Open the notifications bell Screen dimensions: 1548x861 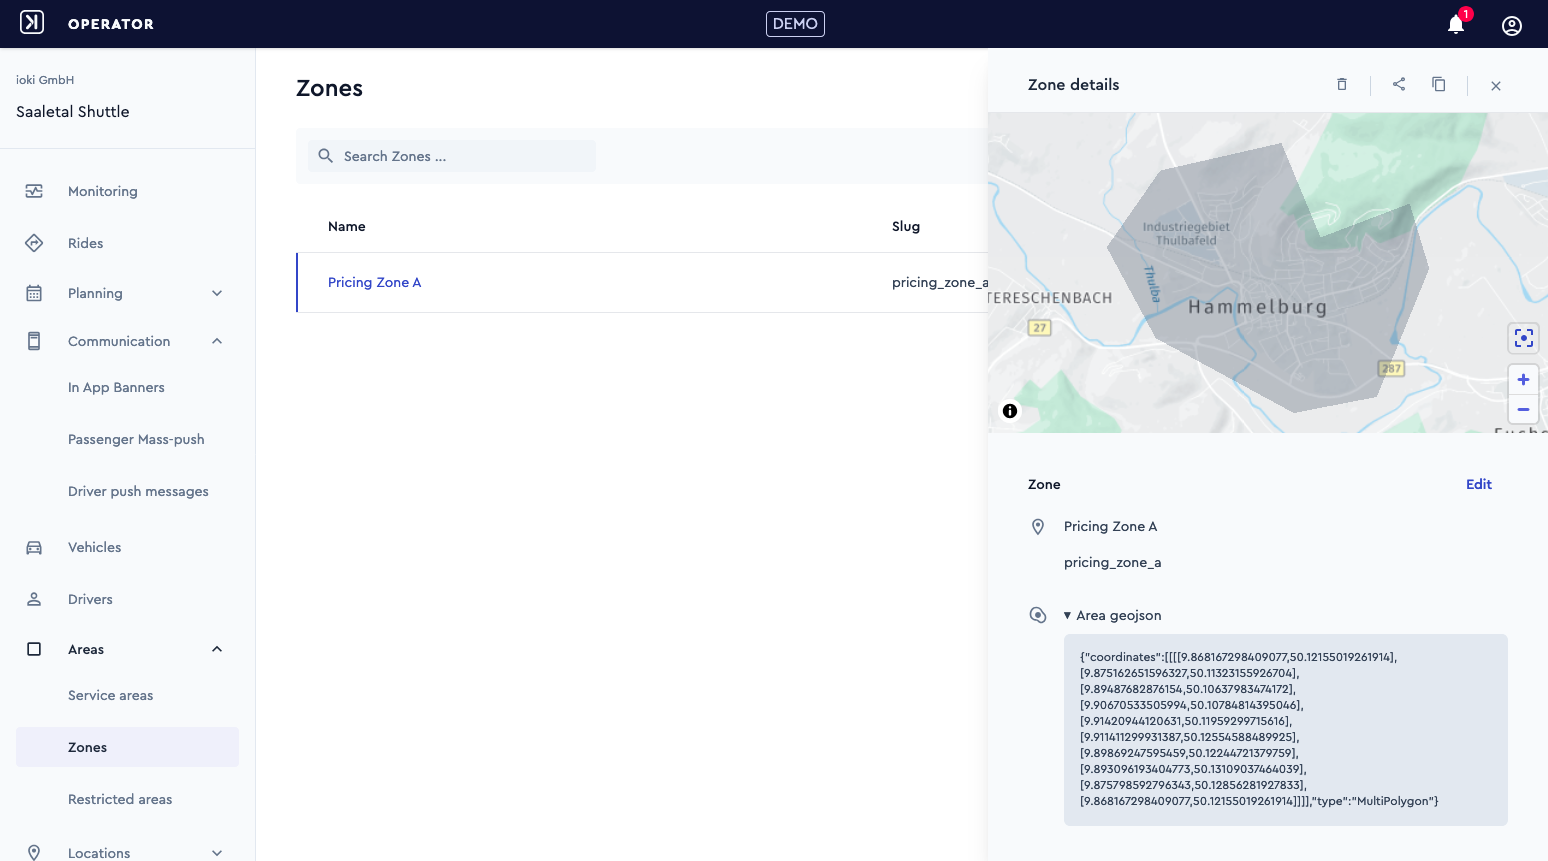1456,25
